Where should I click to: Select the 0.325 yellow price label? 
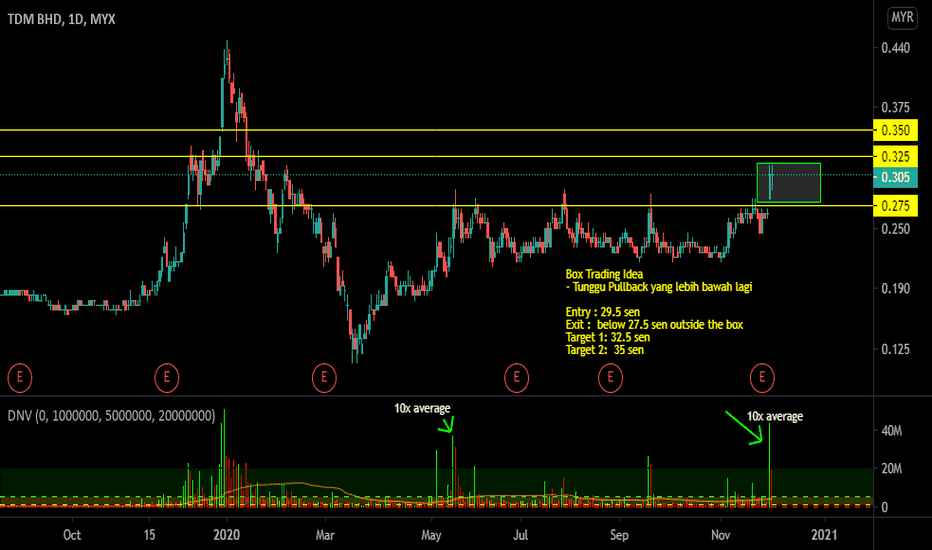click(x=895, y=157)
